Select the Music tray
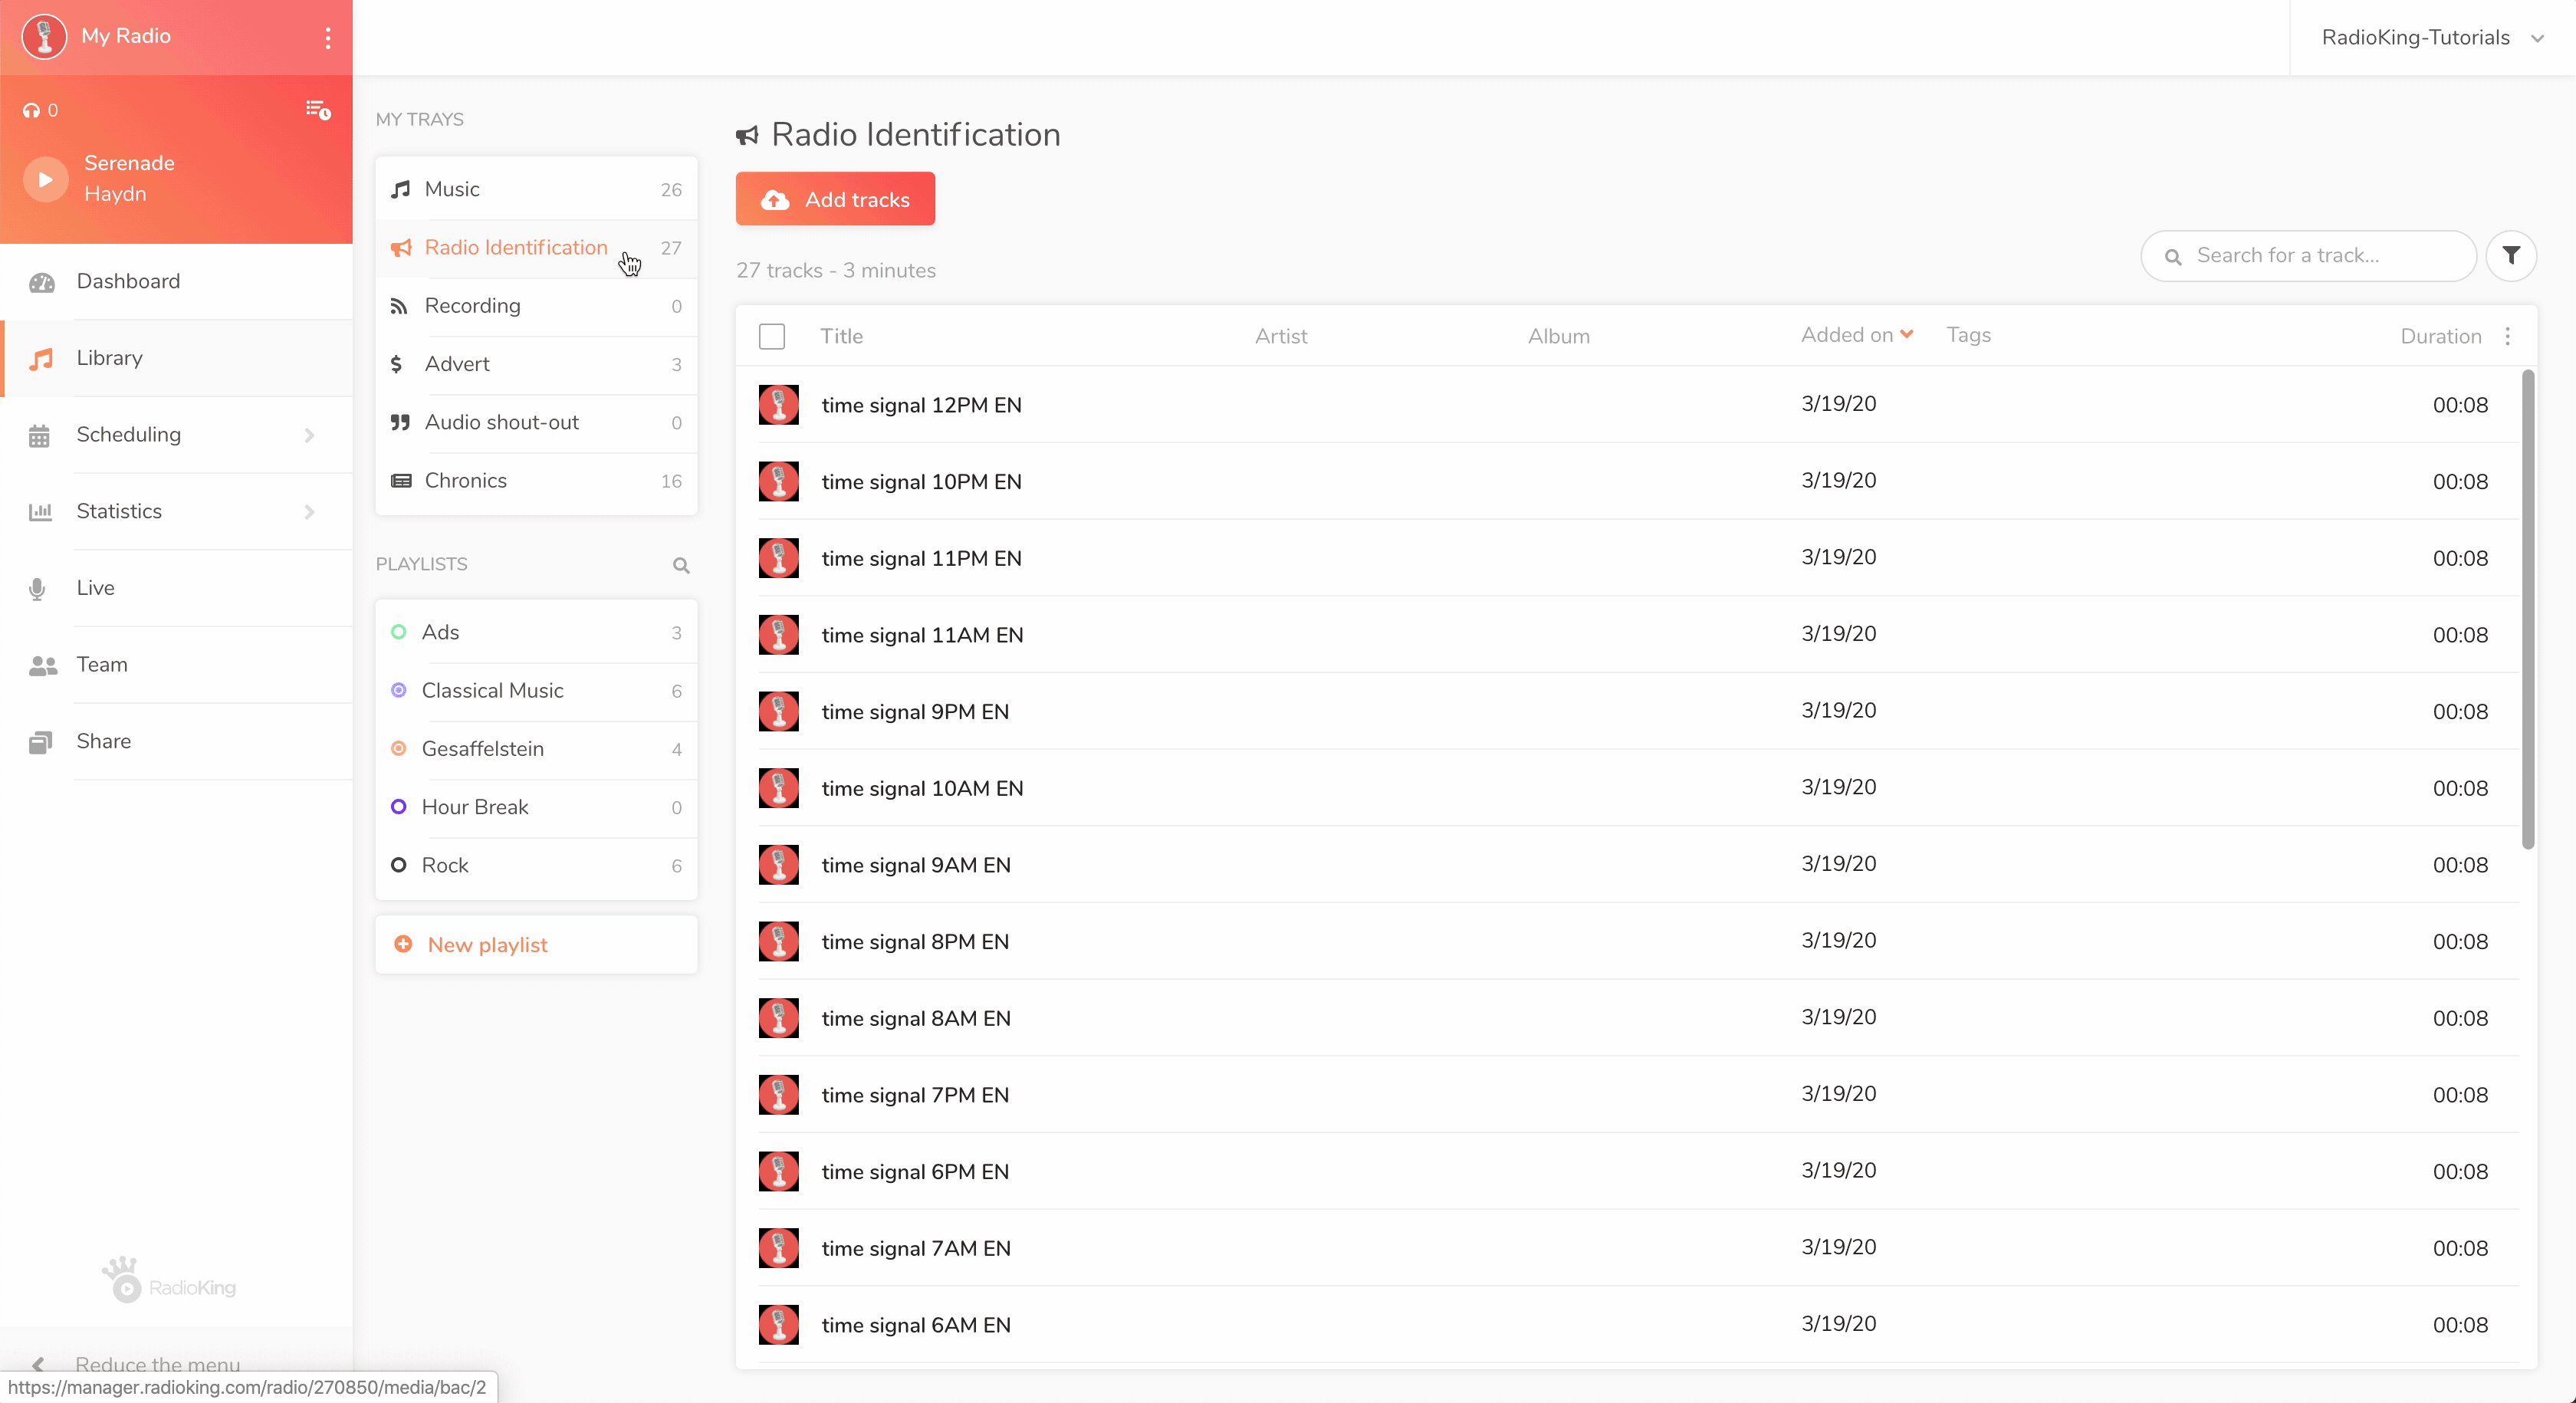Viewport: 2576px width, 1403px height. coord(536,189)
